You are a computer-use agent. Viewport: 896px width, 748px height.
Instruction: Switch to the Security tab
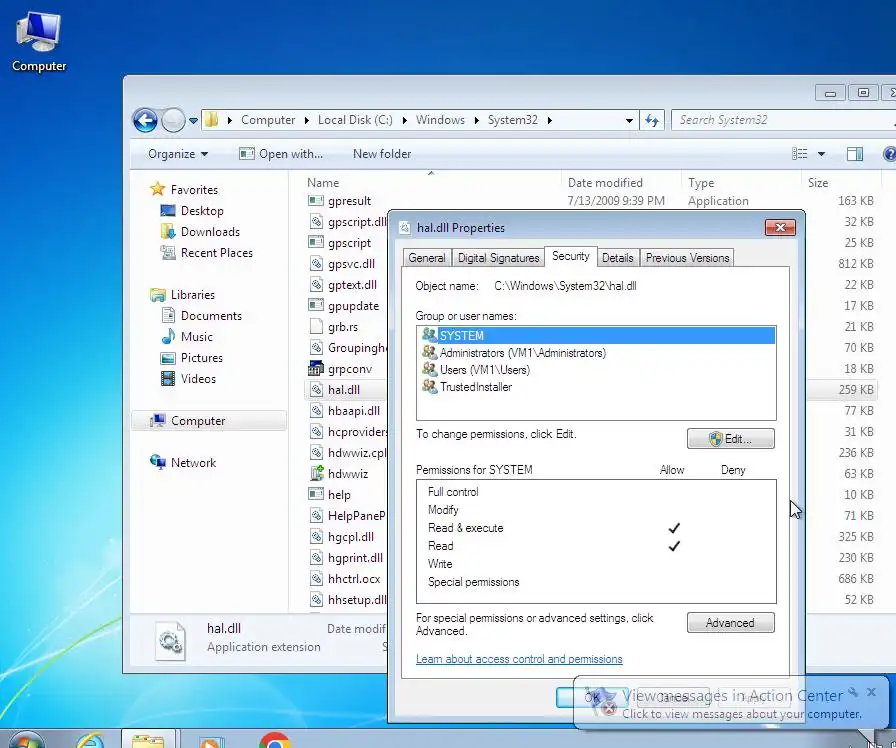click(570, 257)
